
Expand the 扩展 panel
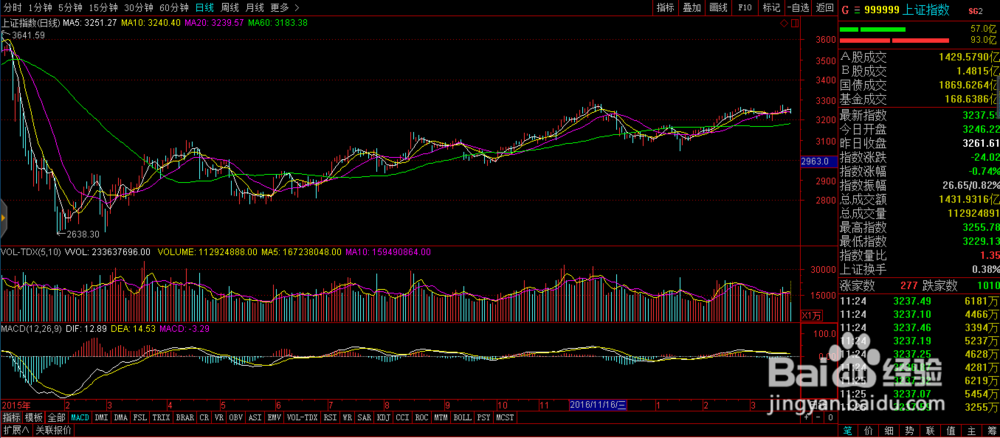[x=15, y=430]
